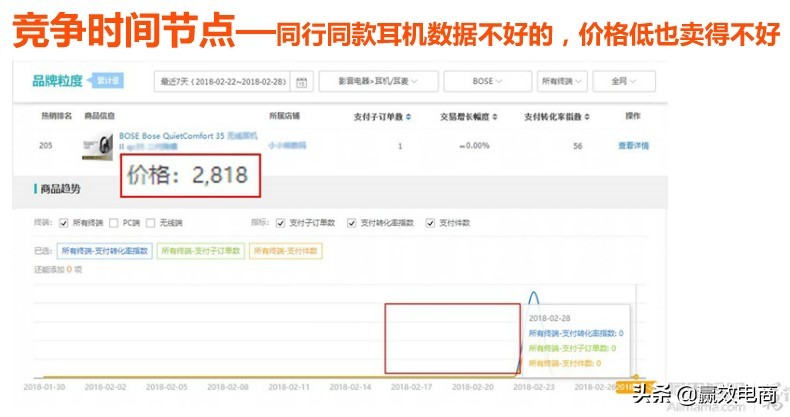Screen dimensions: 790x417
Task: Enable the PC端 checkbox
Action: [x=113, y=223]
